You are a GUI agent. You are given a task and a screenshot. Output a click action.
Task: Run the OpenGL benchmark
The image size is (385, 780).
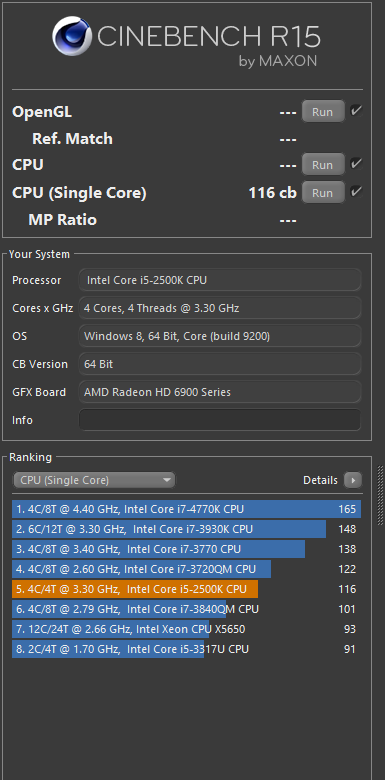[x=323, y=111]
